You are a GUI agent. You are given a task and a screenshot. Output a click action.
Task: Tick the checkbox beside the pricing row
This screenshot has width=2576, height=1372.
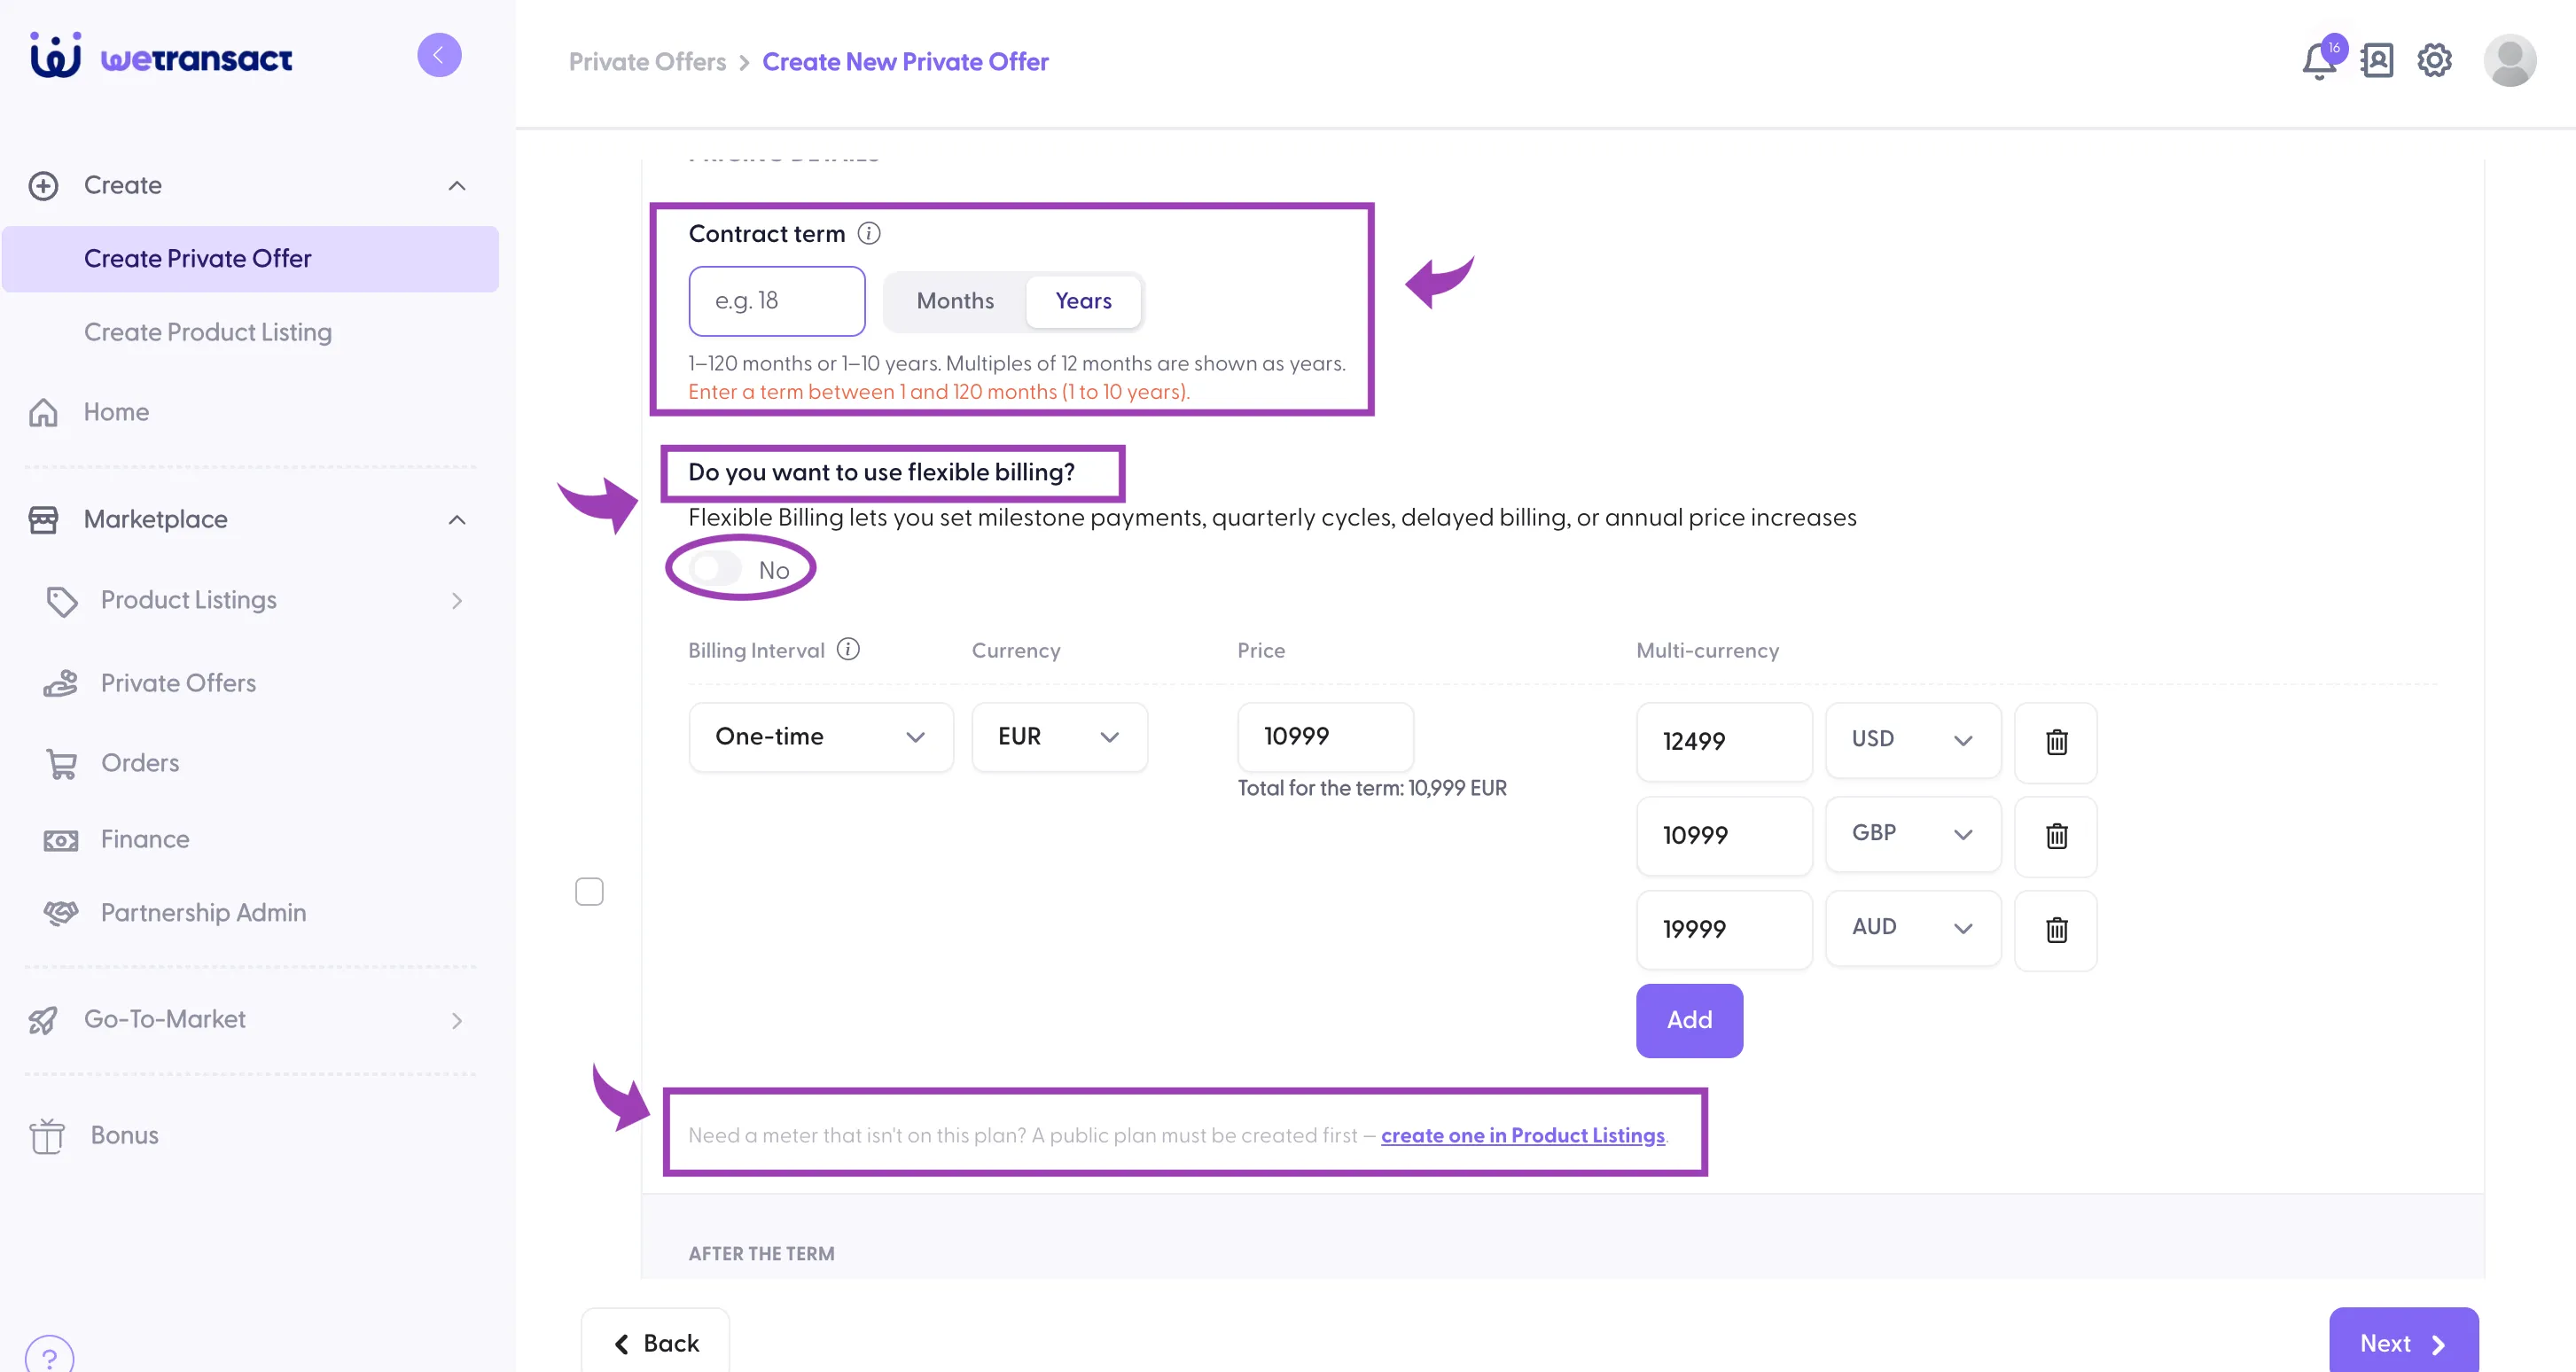(x=589, y=891)
